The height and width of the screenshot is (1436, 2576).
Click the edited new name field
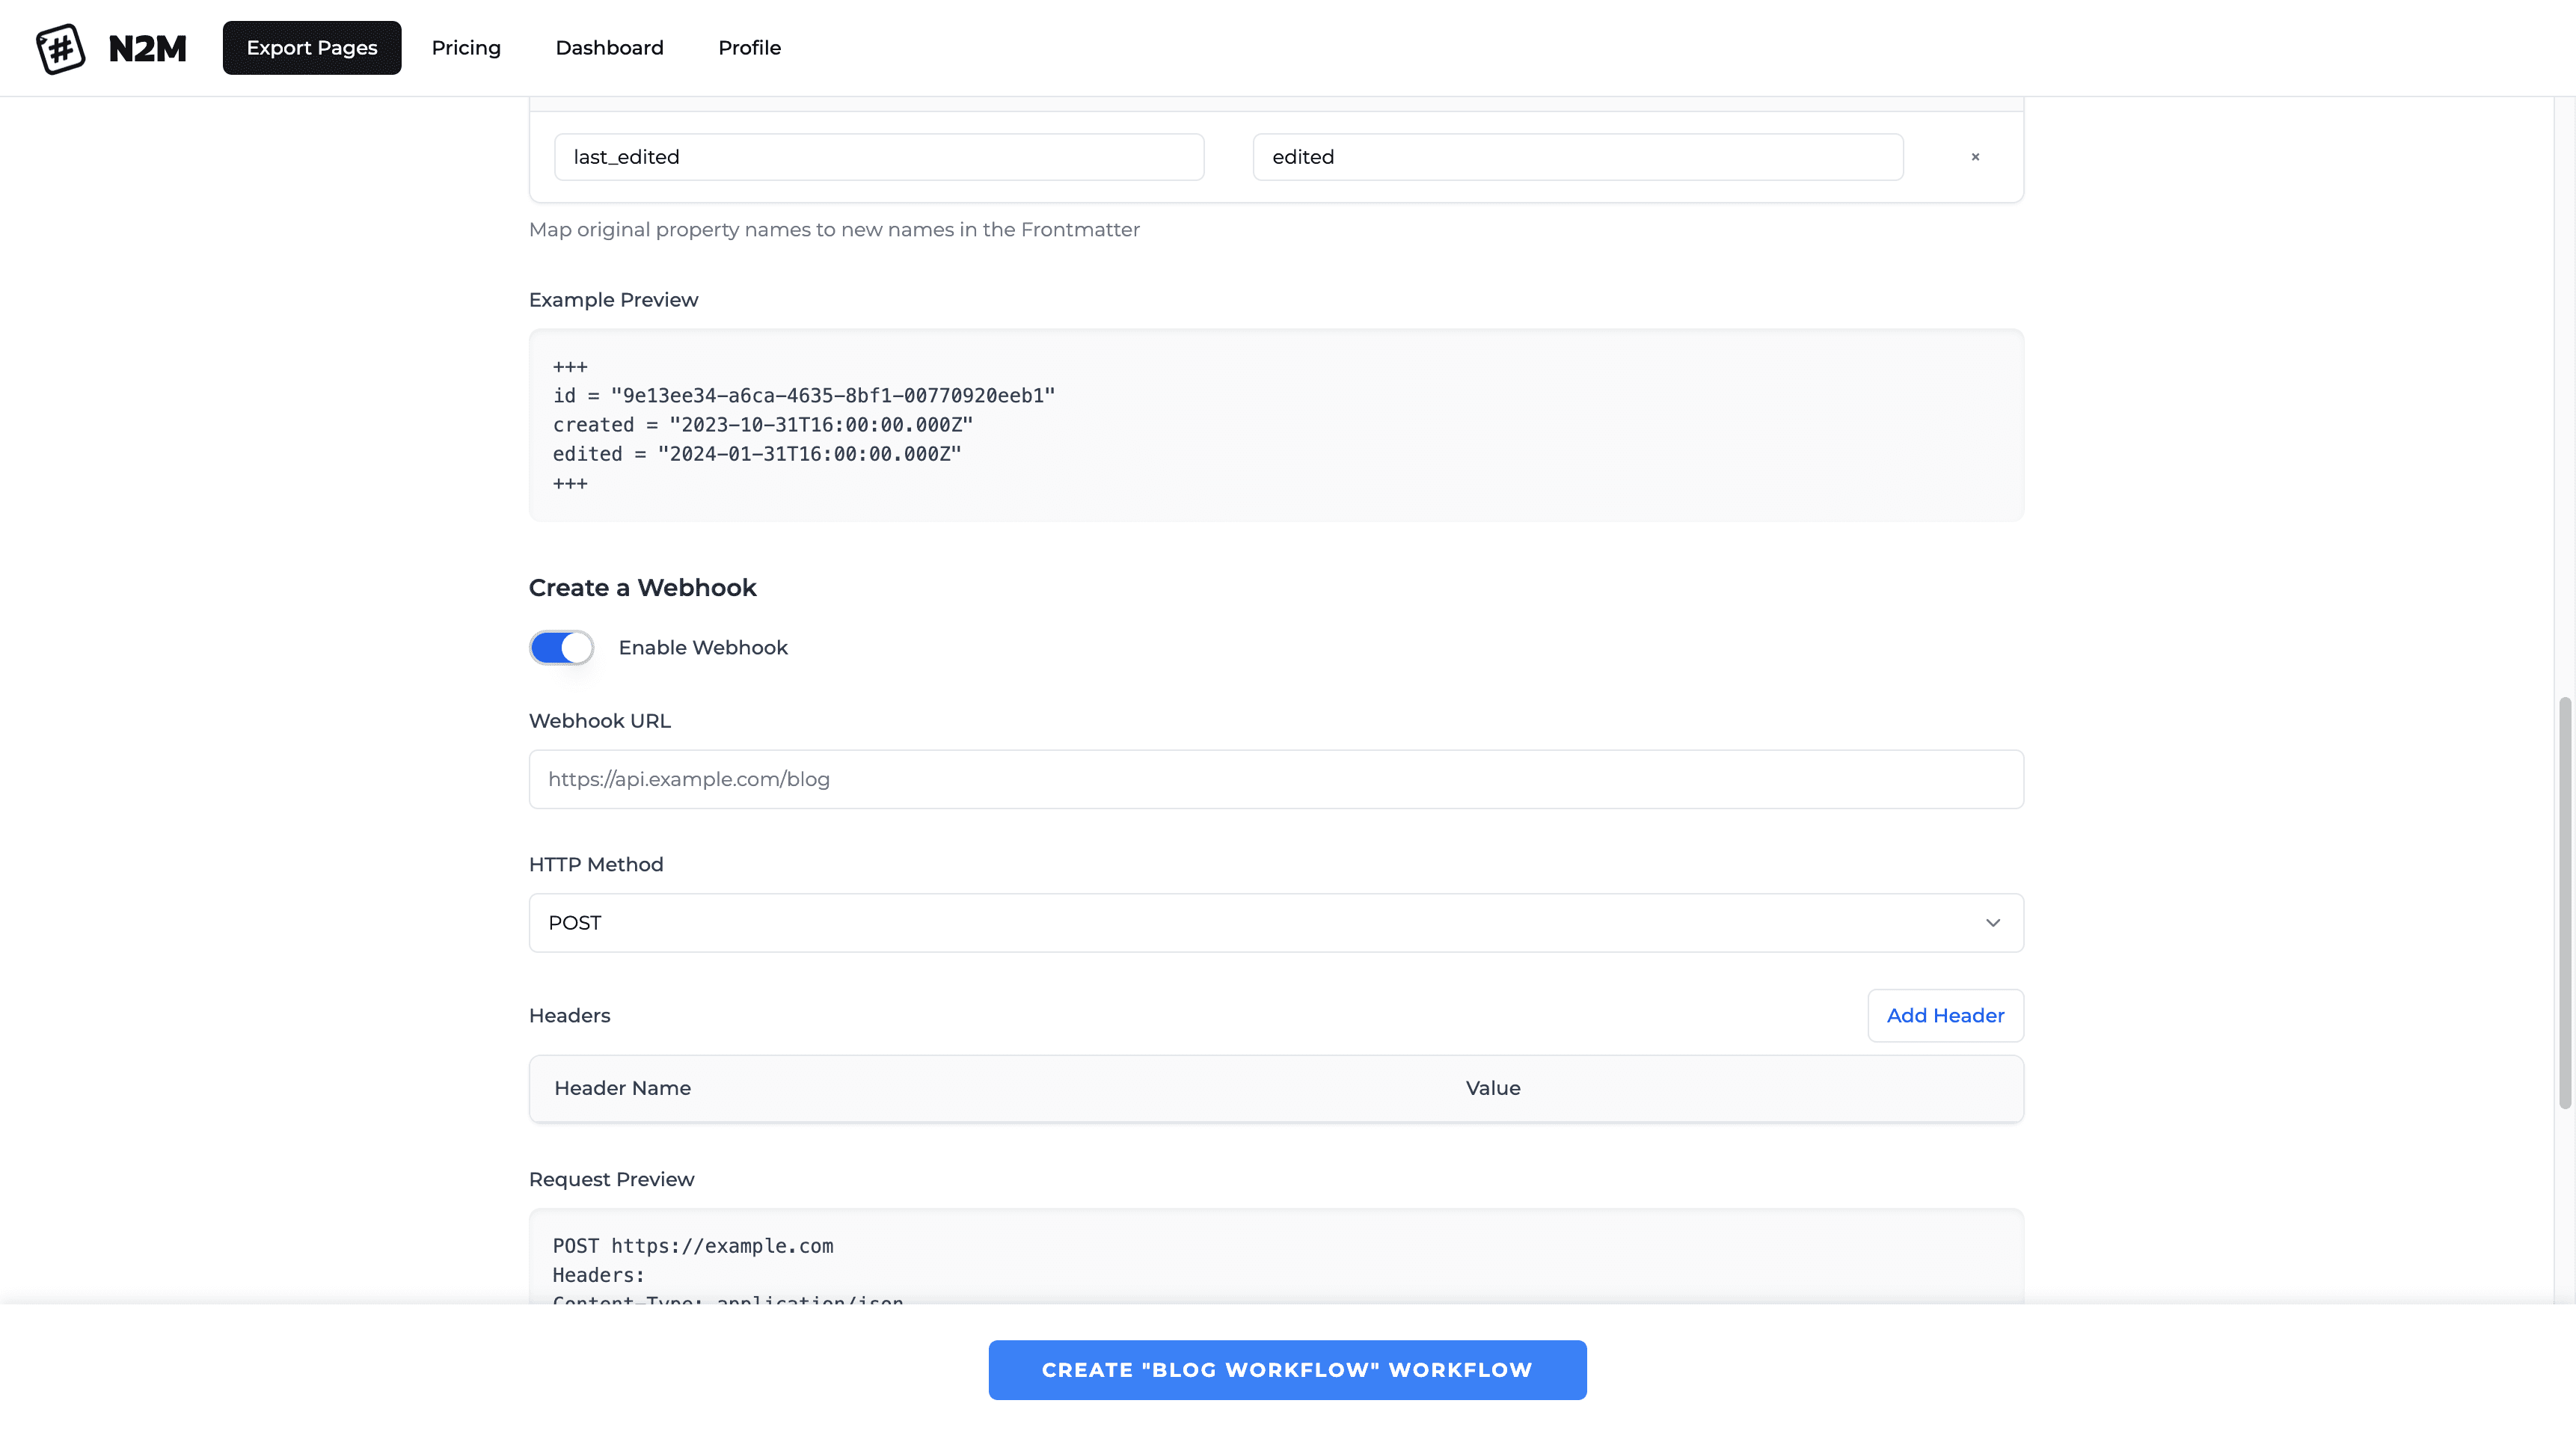pyautogui.click(x=1577, y=157)
